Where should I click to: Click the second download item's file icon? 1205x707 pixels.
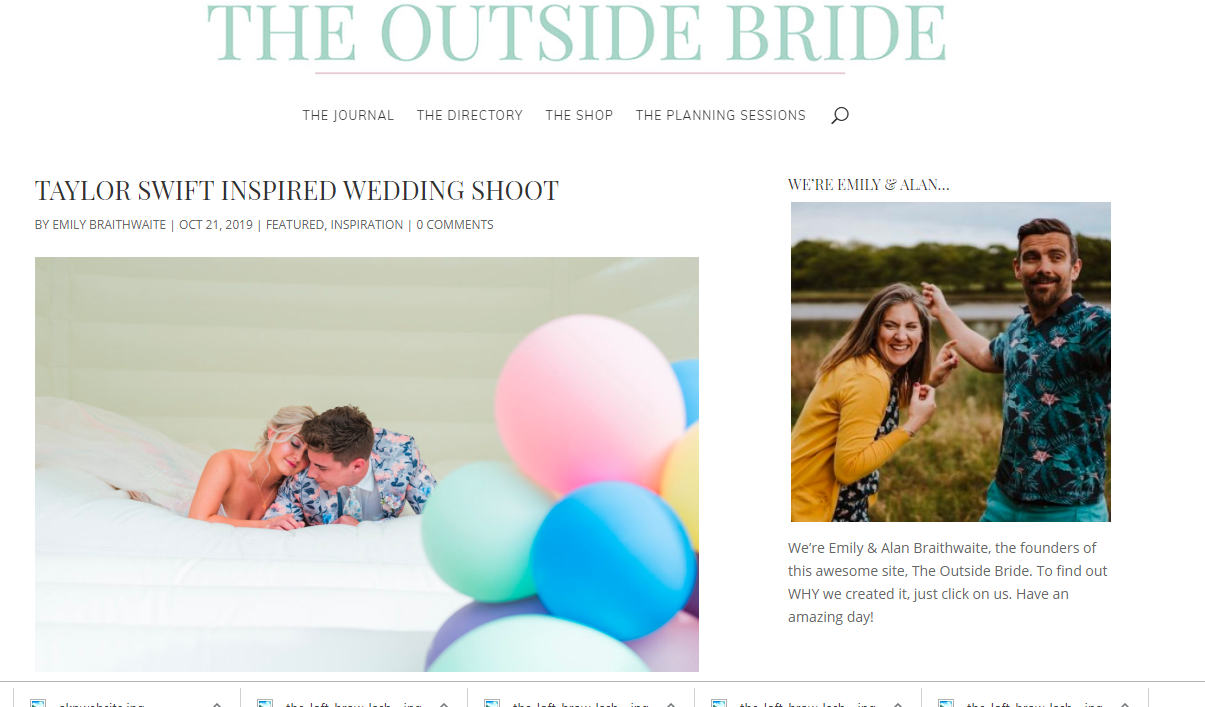click(265, 703)
